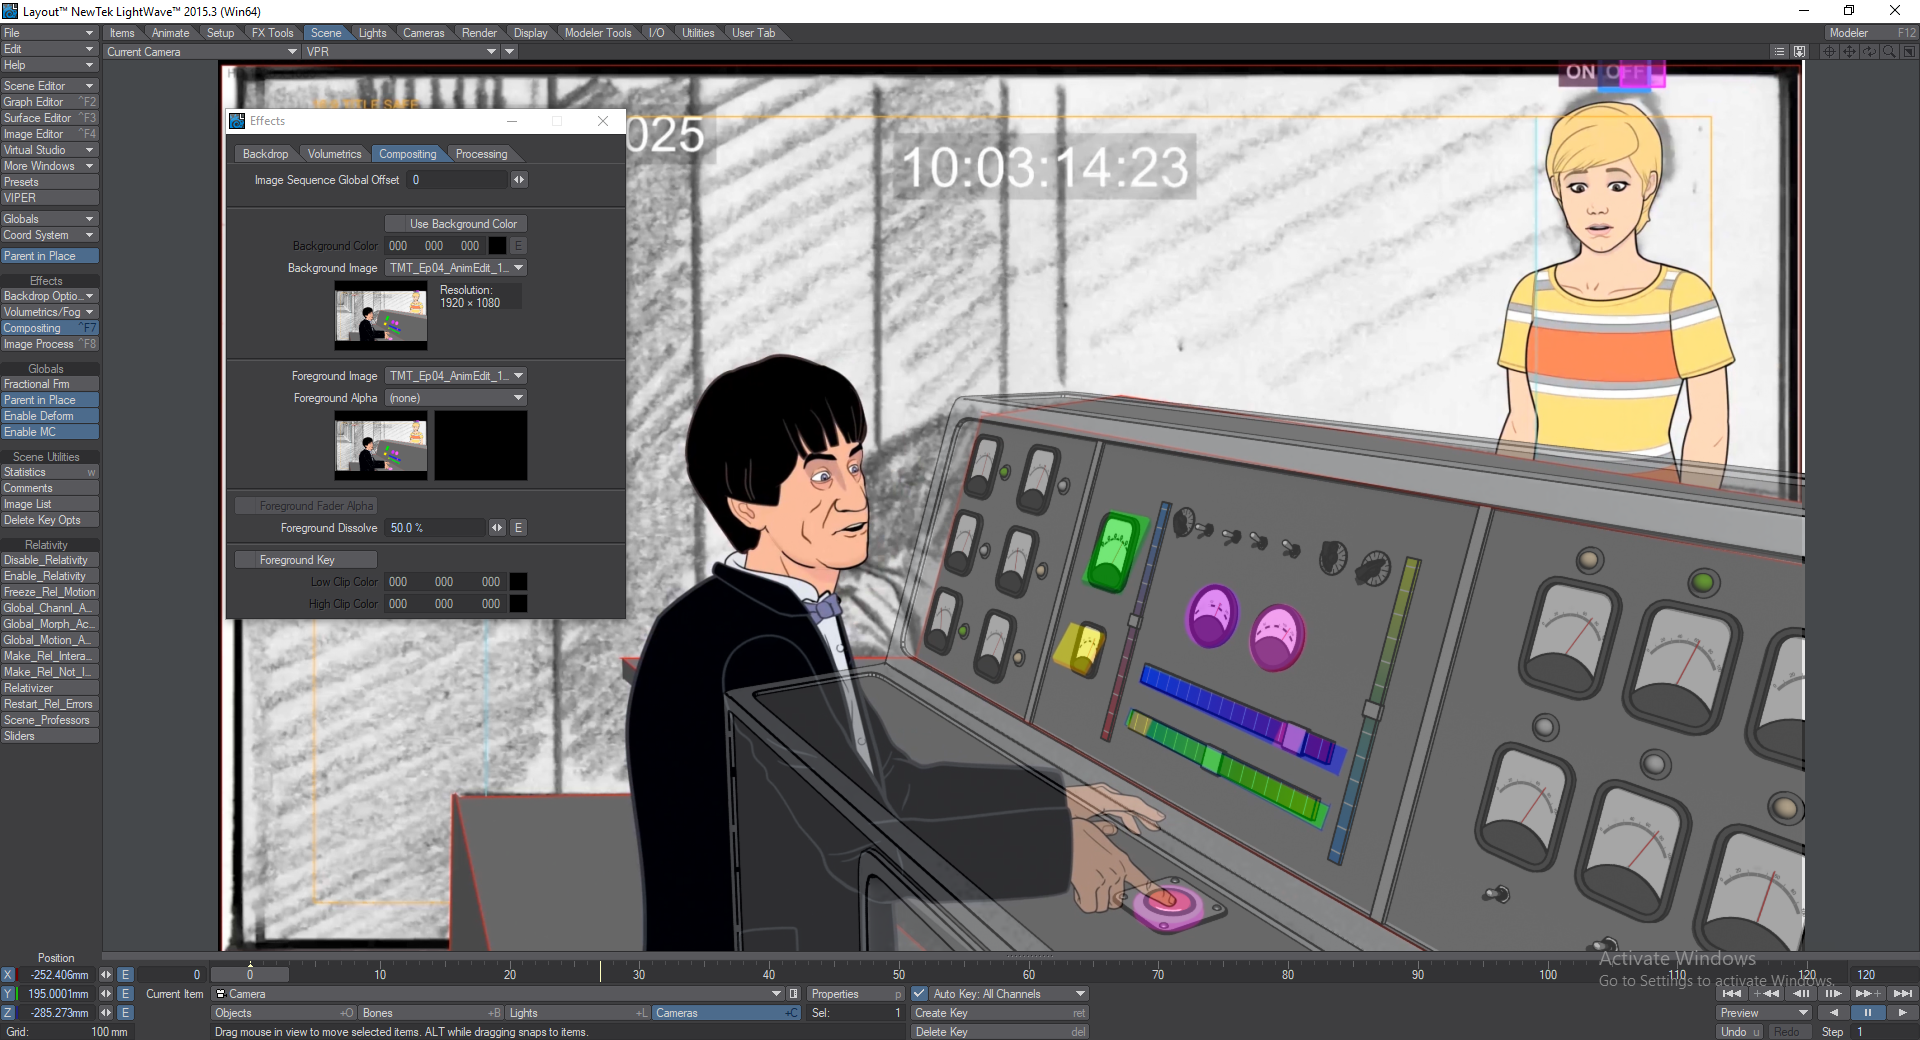Toggle Foreground Key option
Viewport: 1920px width, 1040px height.
coord(306,560)
